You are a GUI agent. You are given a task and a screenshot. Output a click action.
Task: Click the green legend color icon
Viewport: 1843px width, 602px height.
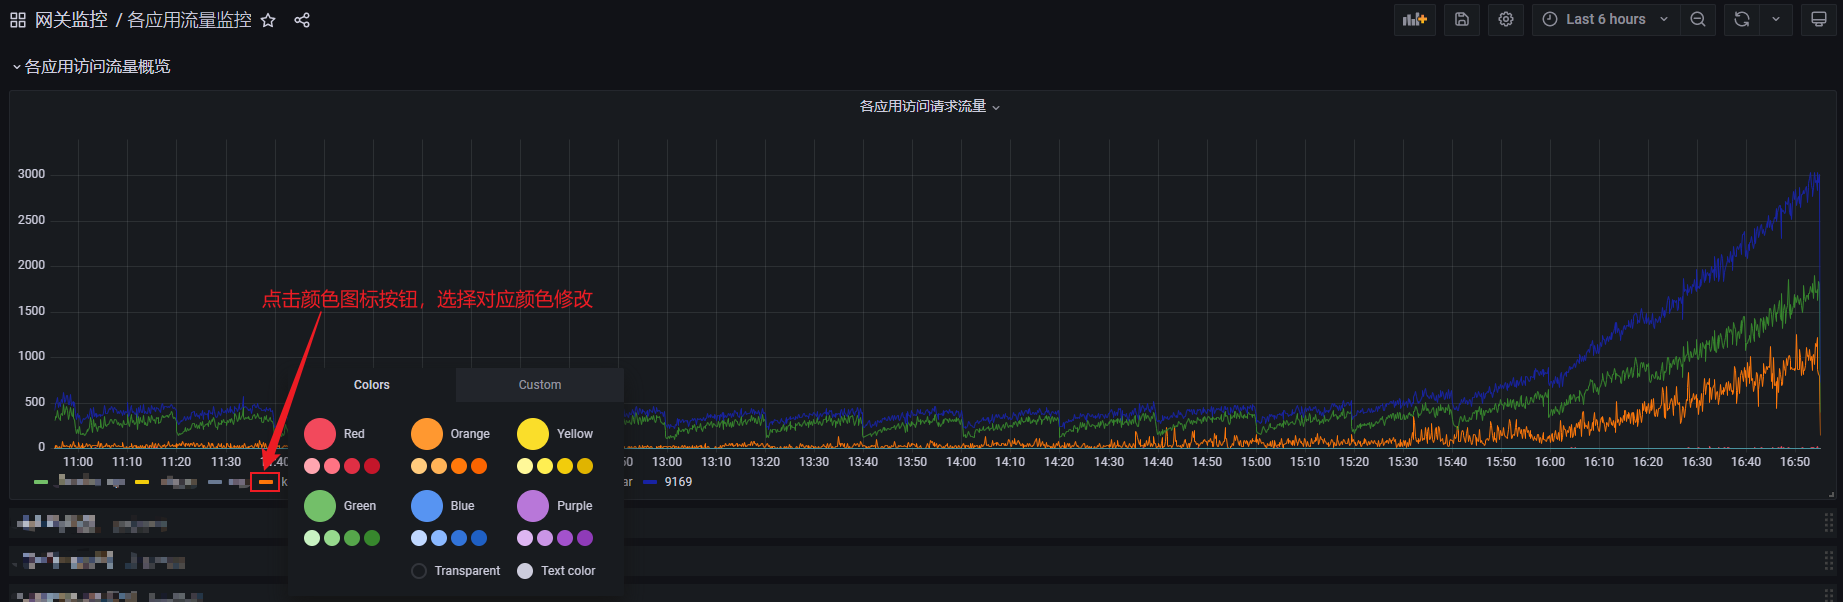point(41,482)
